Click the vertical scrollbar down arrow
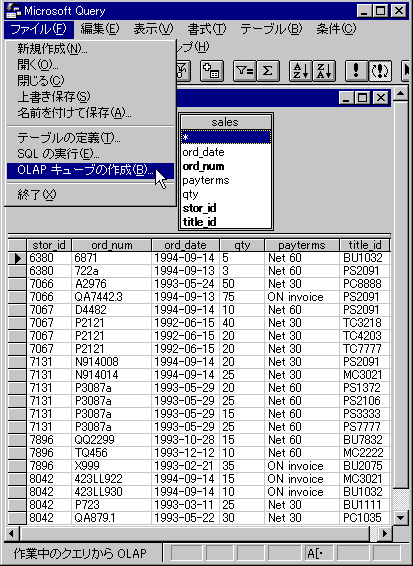Screen dimensions: 413x566 click(x=400, y=518)
